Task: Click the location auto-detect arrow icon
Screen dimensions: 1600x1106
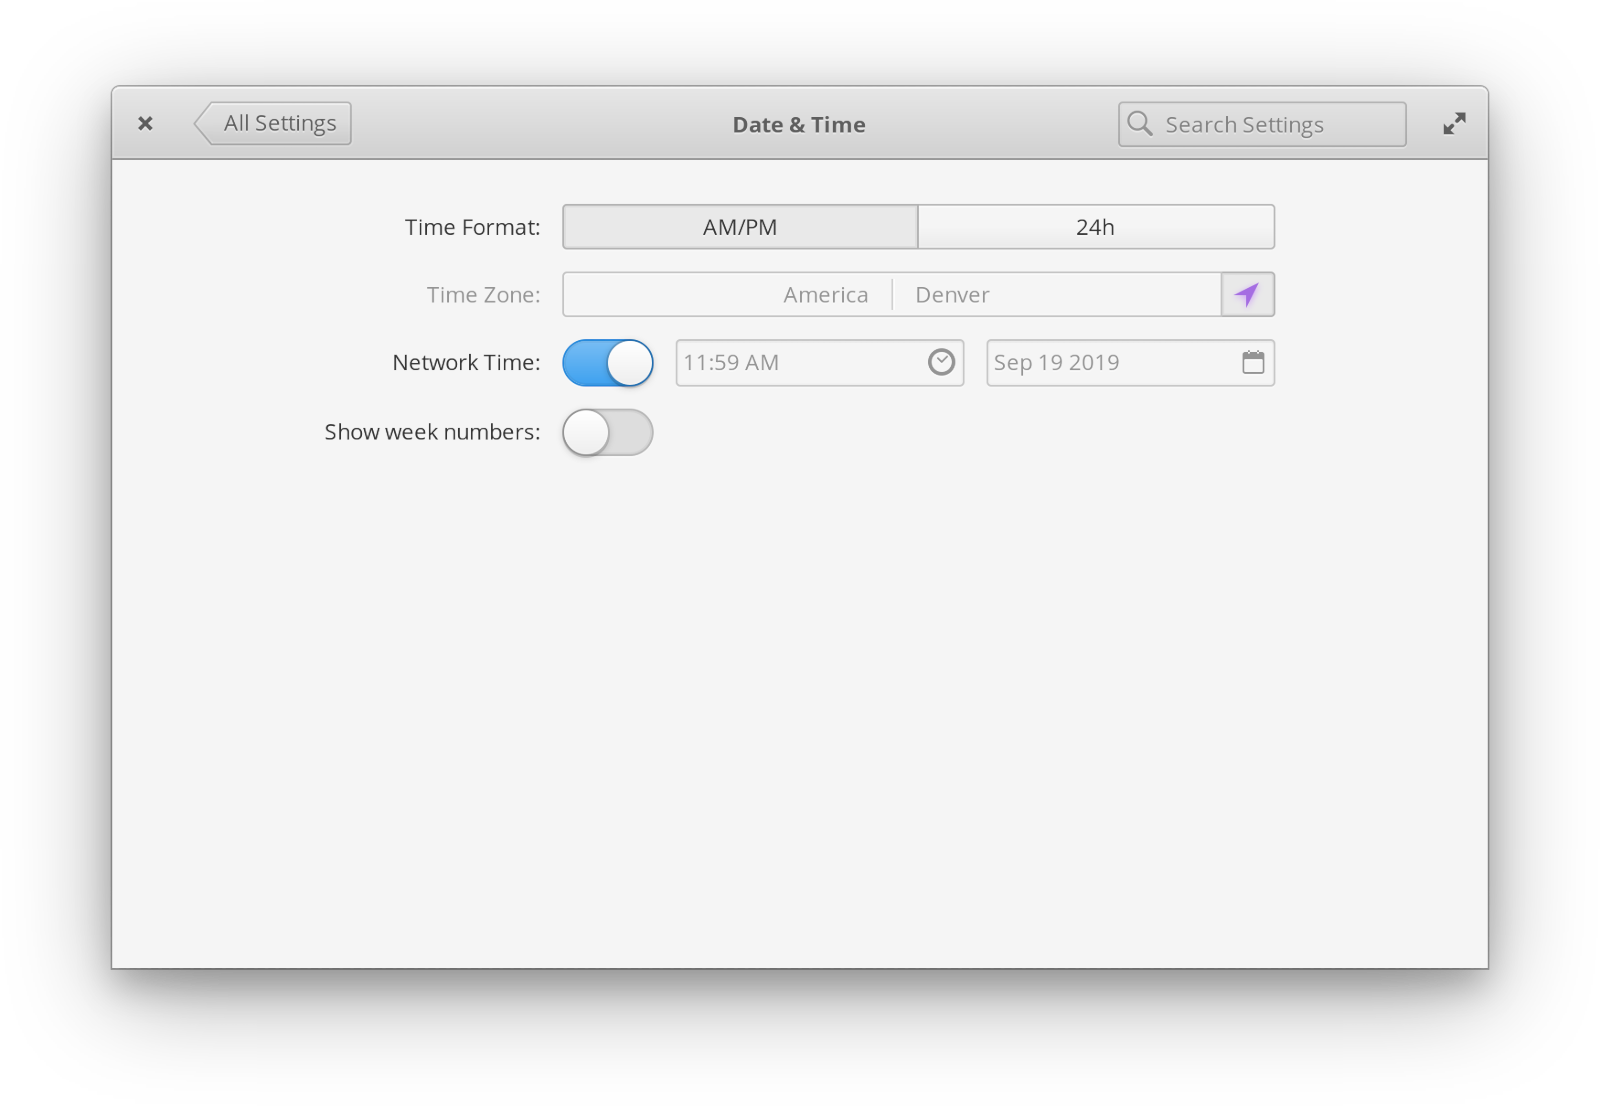Action: click(1246, 294)
